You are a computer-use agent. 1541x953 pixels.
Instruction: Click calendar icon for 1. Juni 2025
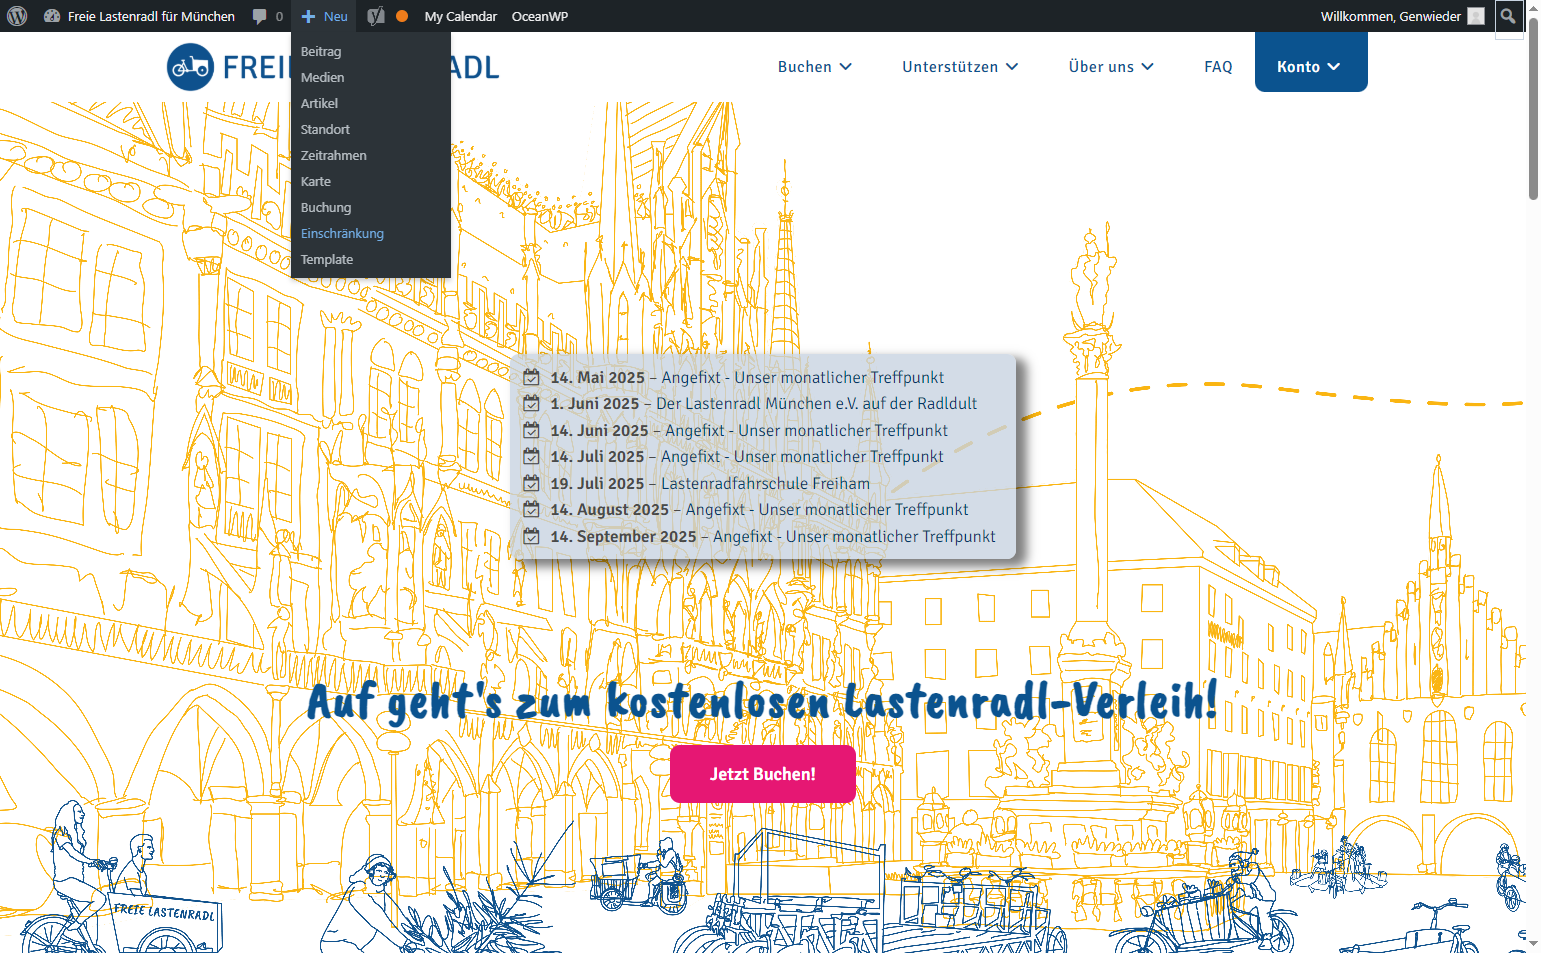click(x=532, y=403)
